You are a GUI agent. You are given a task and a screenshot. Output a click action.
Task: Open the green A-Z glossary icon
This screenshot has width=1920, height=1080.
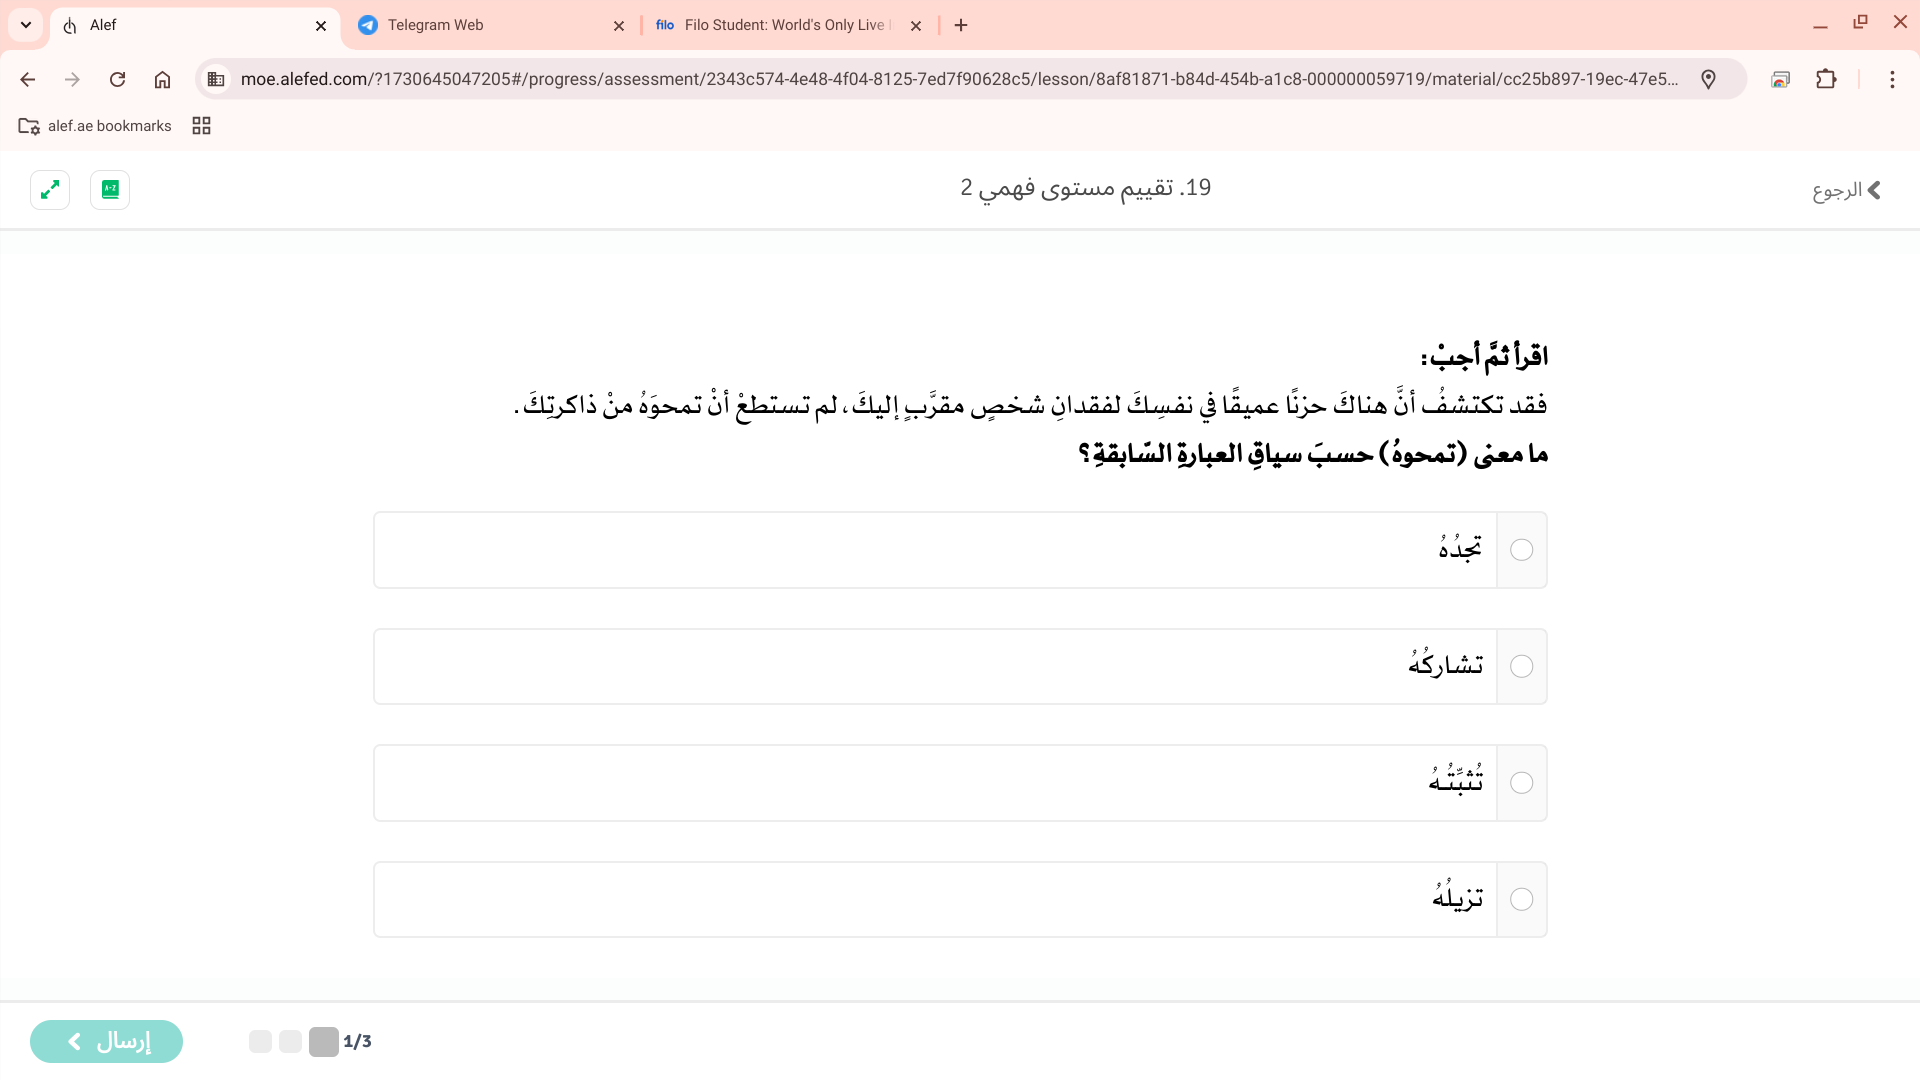tap(110, 190)
